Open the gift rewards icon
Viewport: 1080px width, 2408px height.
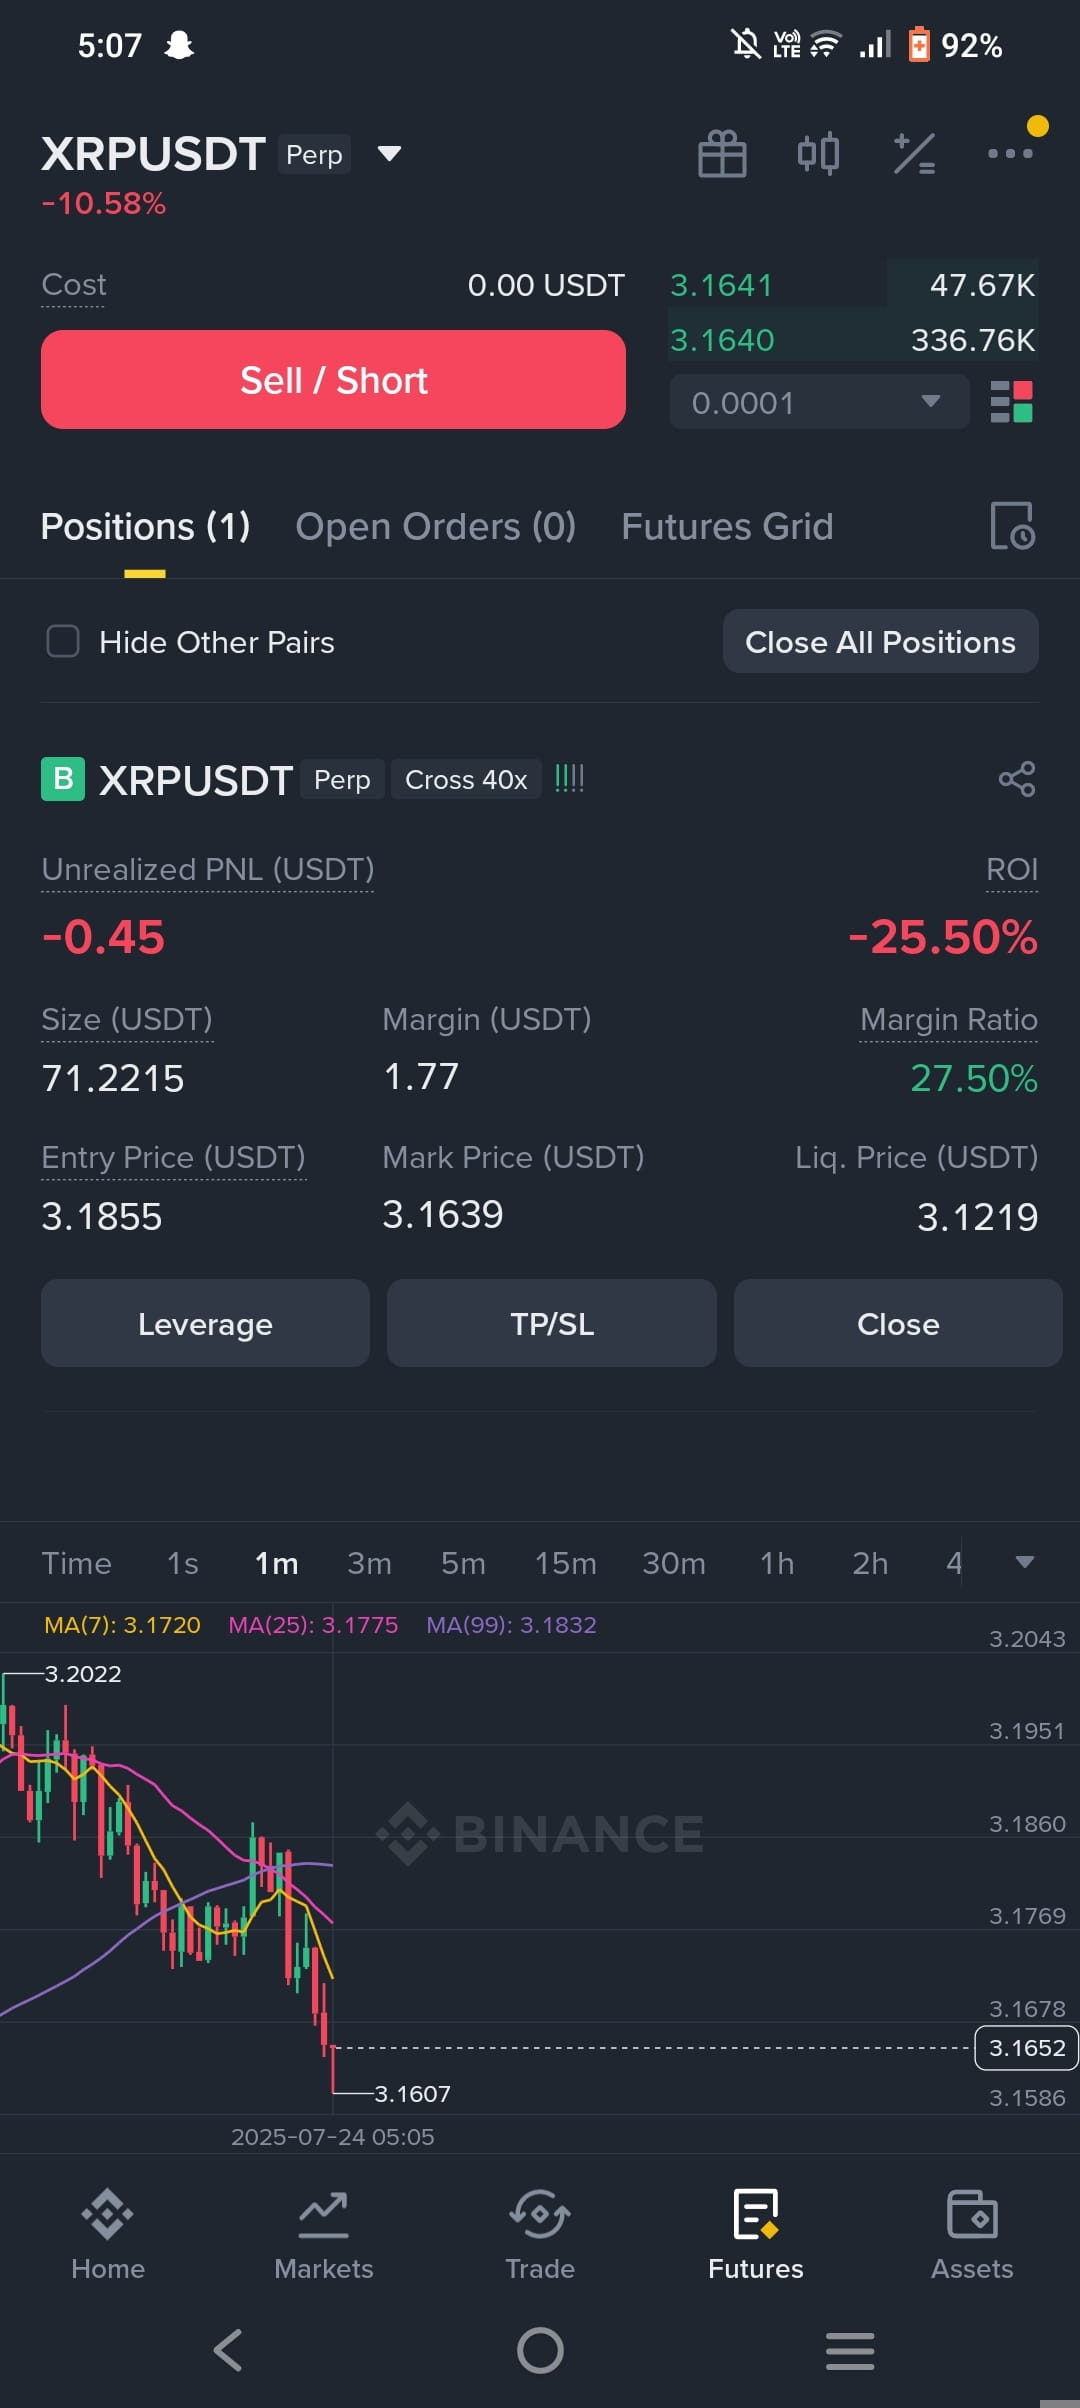[x=722, y=154]
